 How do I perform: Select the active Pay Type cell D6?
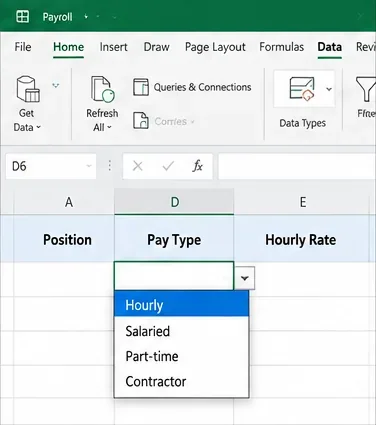174,276
